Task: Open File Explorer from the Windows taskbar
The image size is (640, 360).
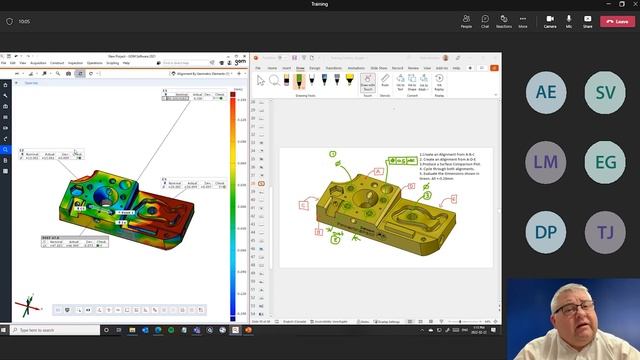Action: 132,330
